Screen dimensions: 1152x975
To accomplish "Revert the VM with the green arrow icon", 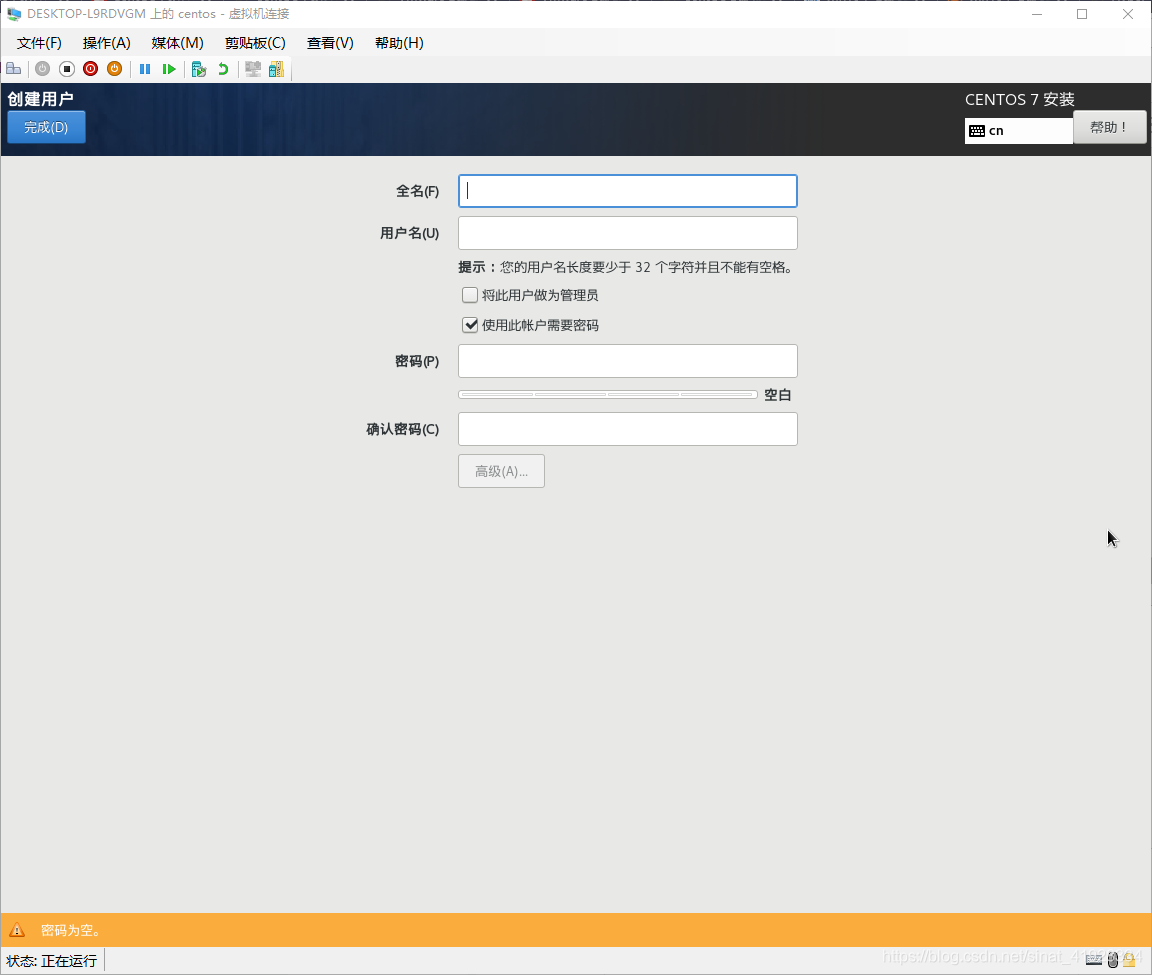I will 223,69.
